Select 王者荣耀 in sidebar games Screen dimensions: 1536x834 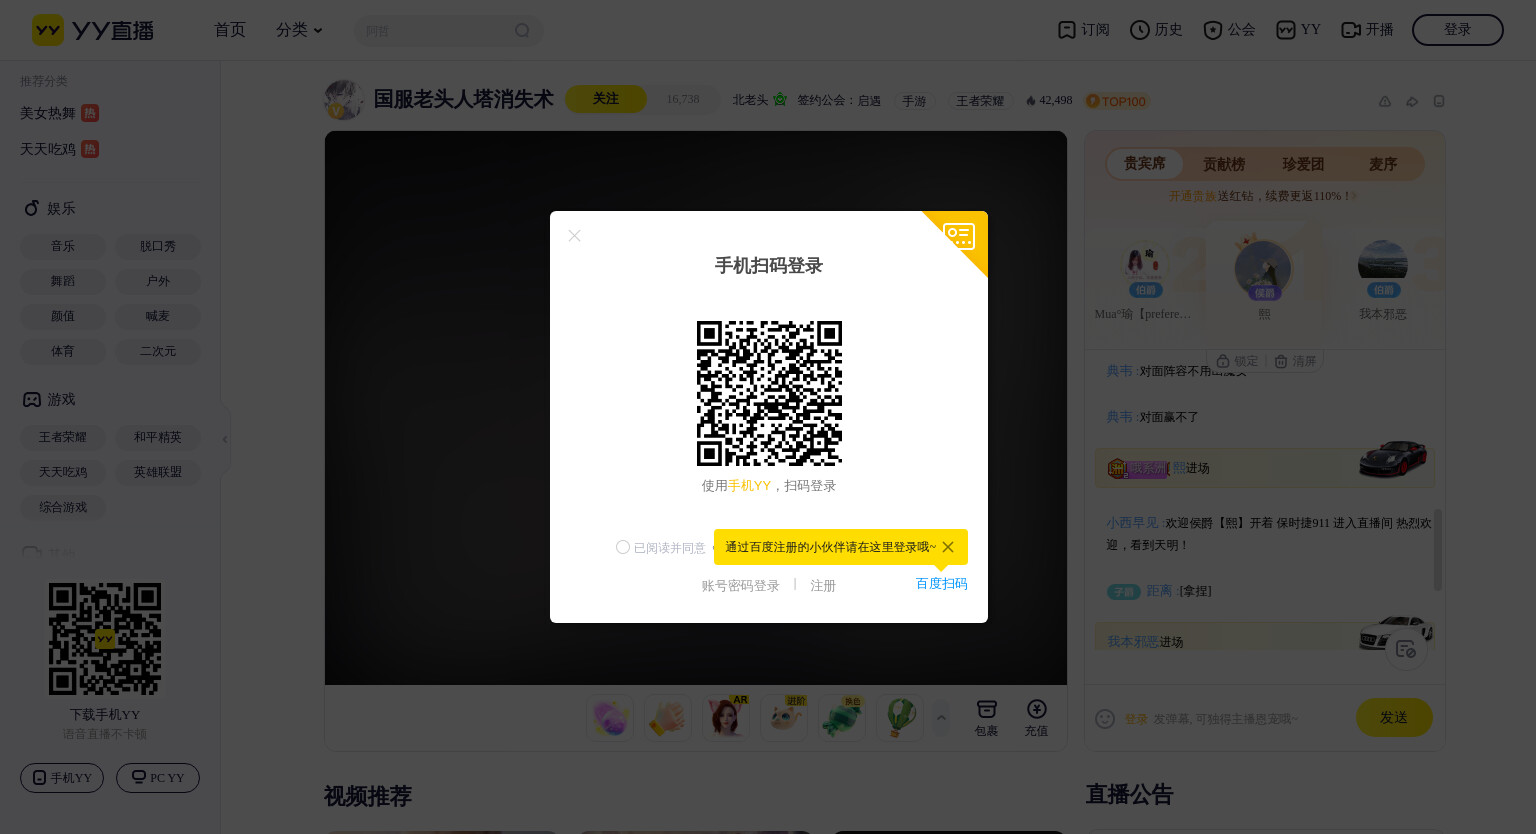(63, 437)
